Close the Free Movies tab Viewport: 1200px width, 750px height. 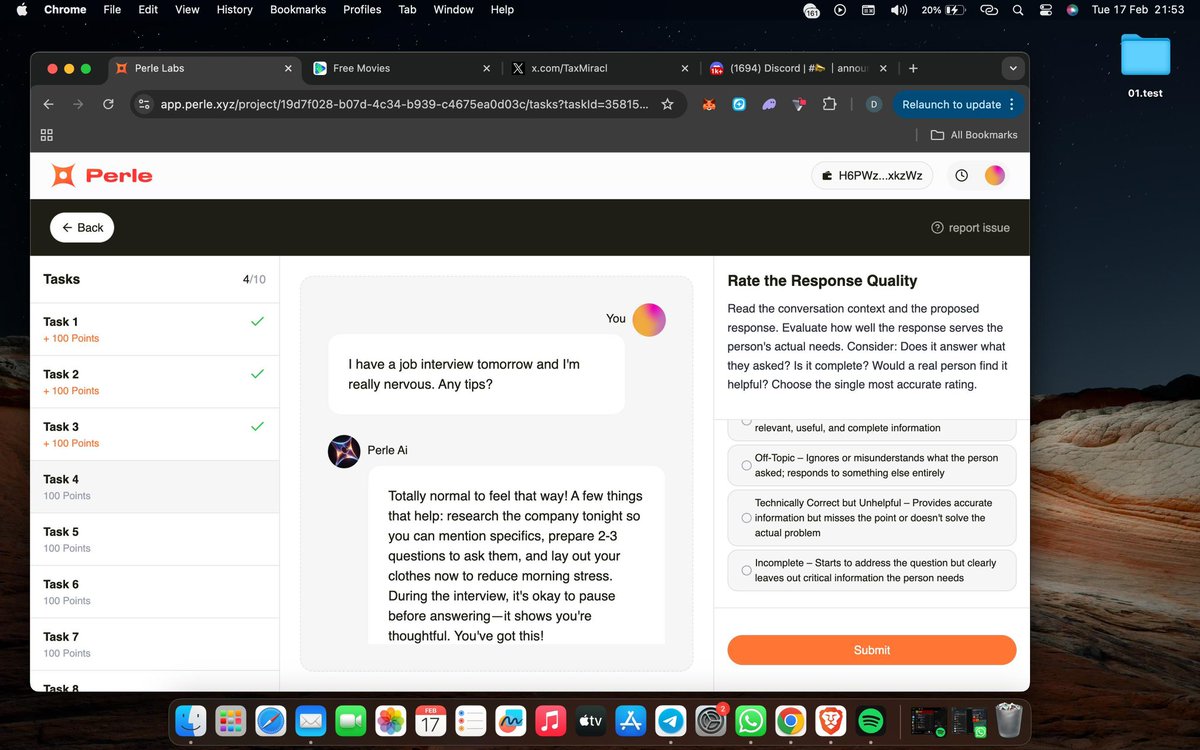487,68
